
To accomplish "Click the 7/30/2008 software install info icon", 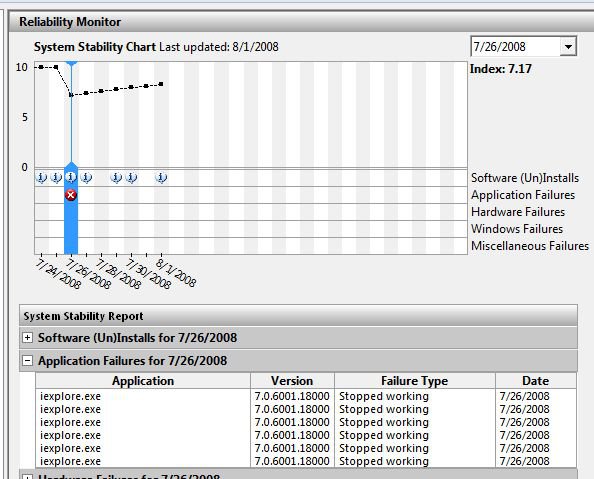I will coord(131,177).
